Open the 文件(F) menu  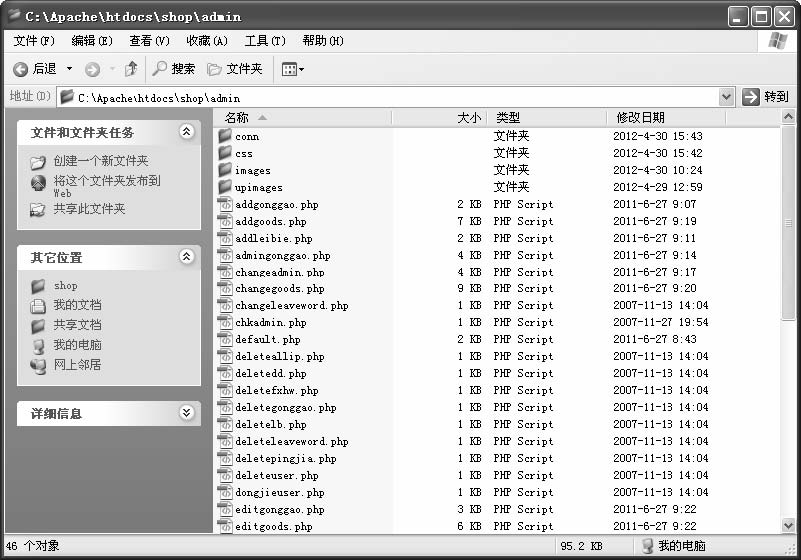(34, 41)
